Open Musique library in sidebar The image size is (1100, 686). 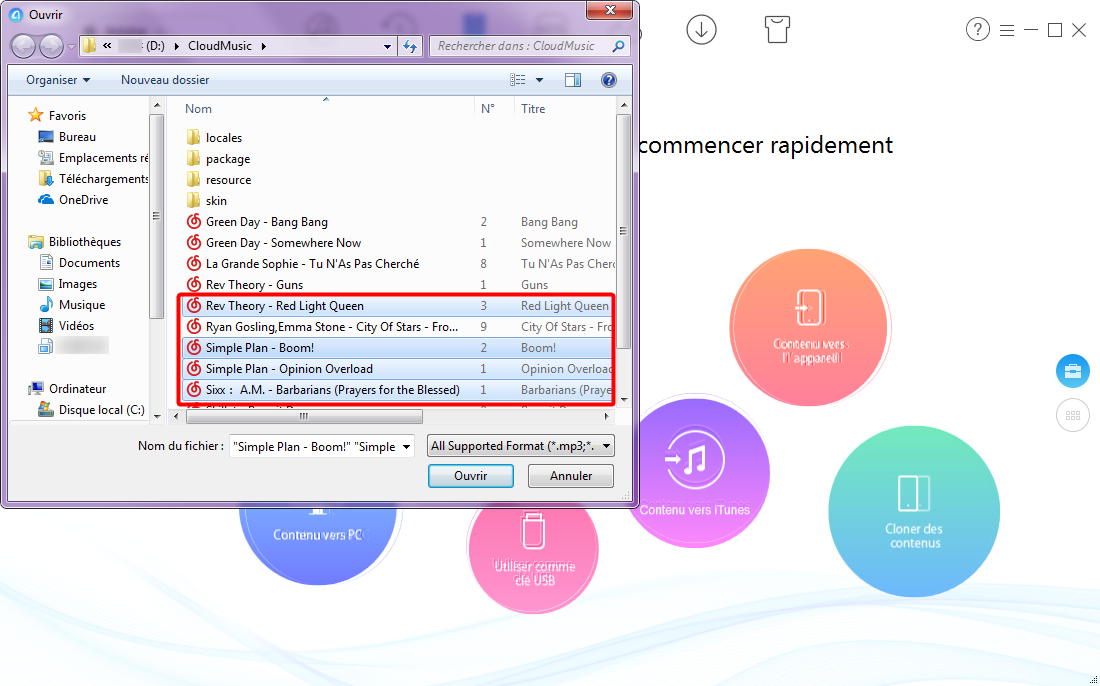coord(72,305)
